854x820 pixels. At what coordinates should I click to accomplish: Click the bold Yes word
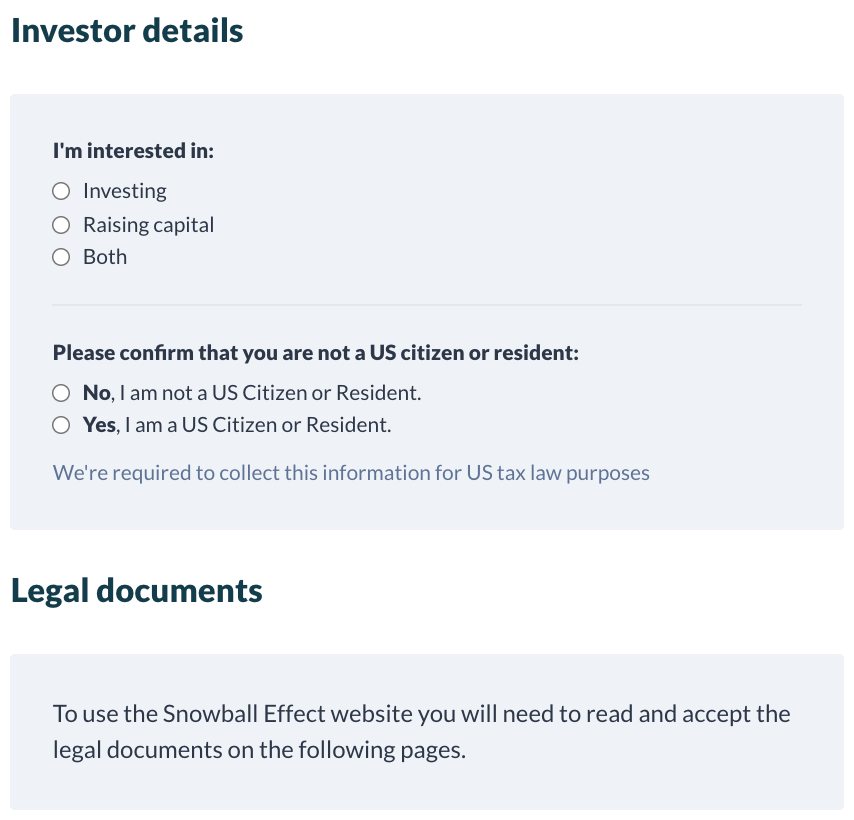click(100, 425)
